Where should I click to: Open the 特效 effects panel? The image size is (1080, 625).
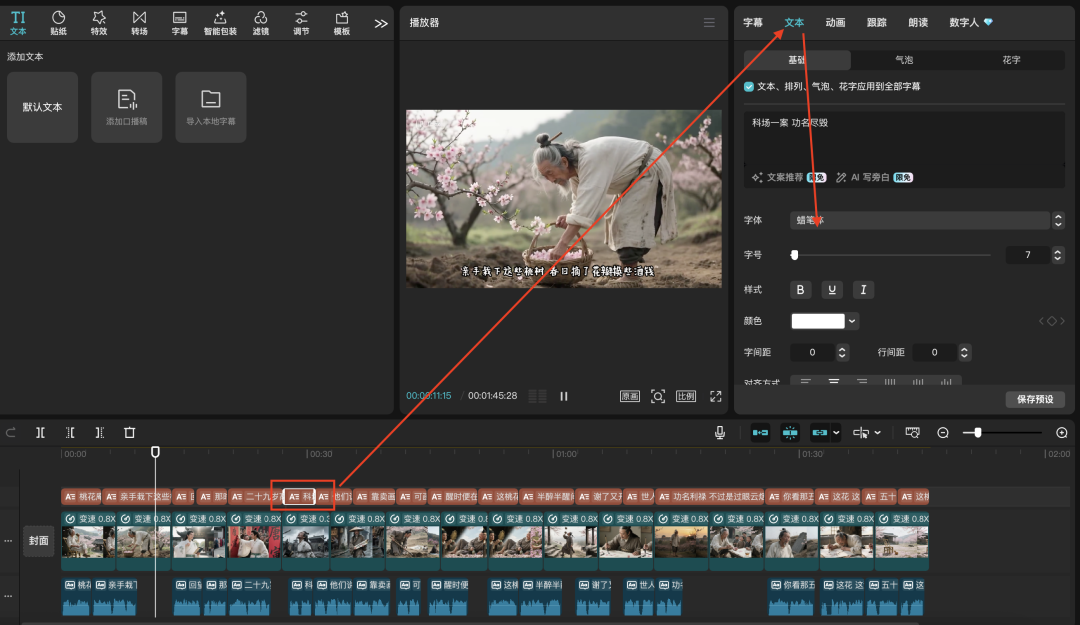(99, 22)
